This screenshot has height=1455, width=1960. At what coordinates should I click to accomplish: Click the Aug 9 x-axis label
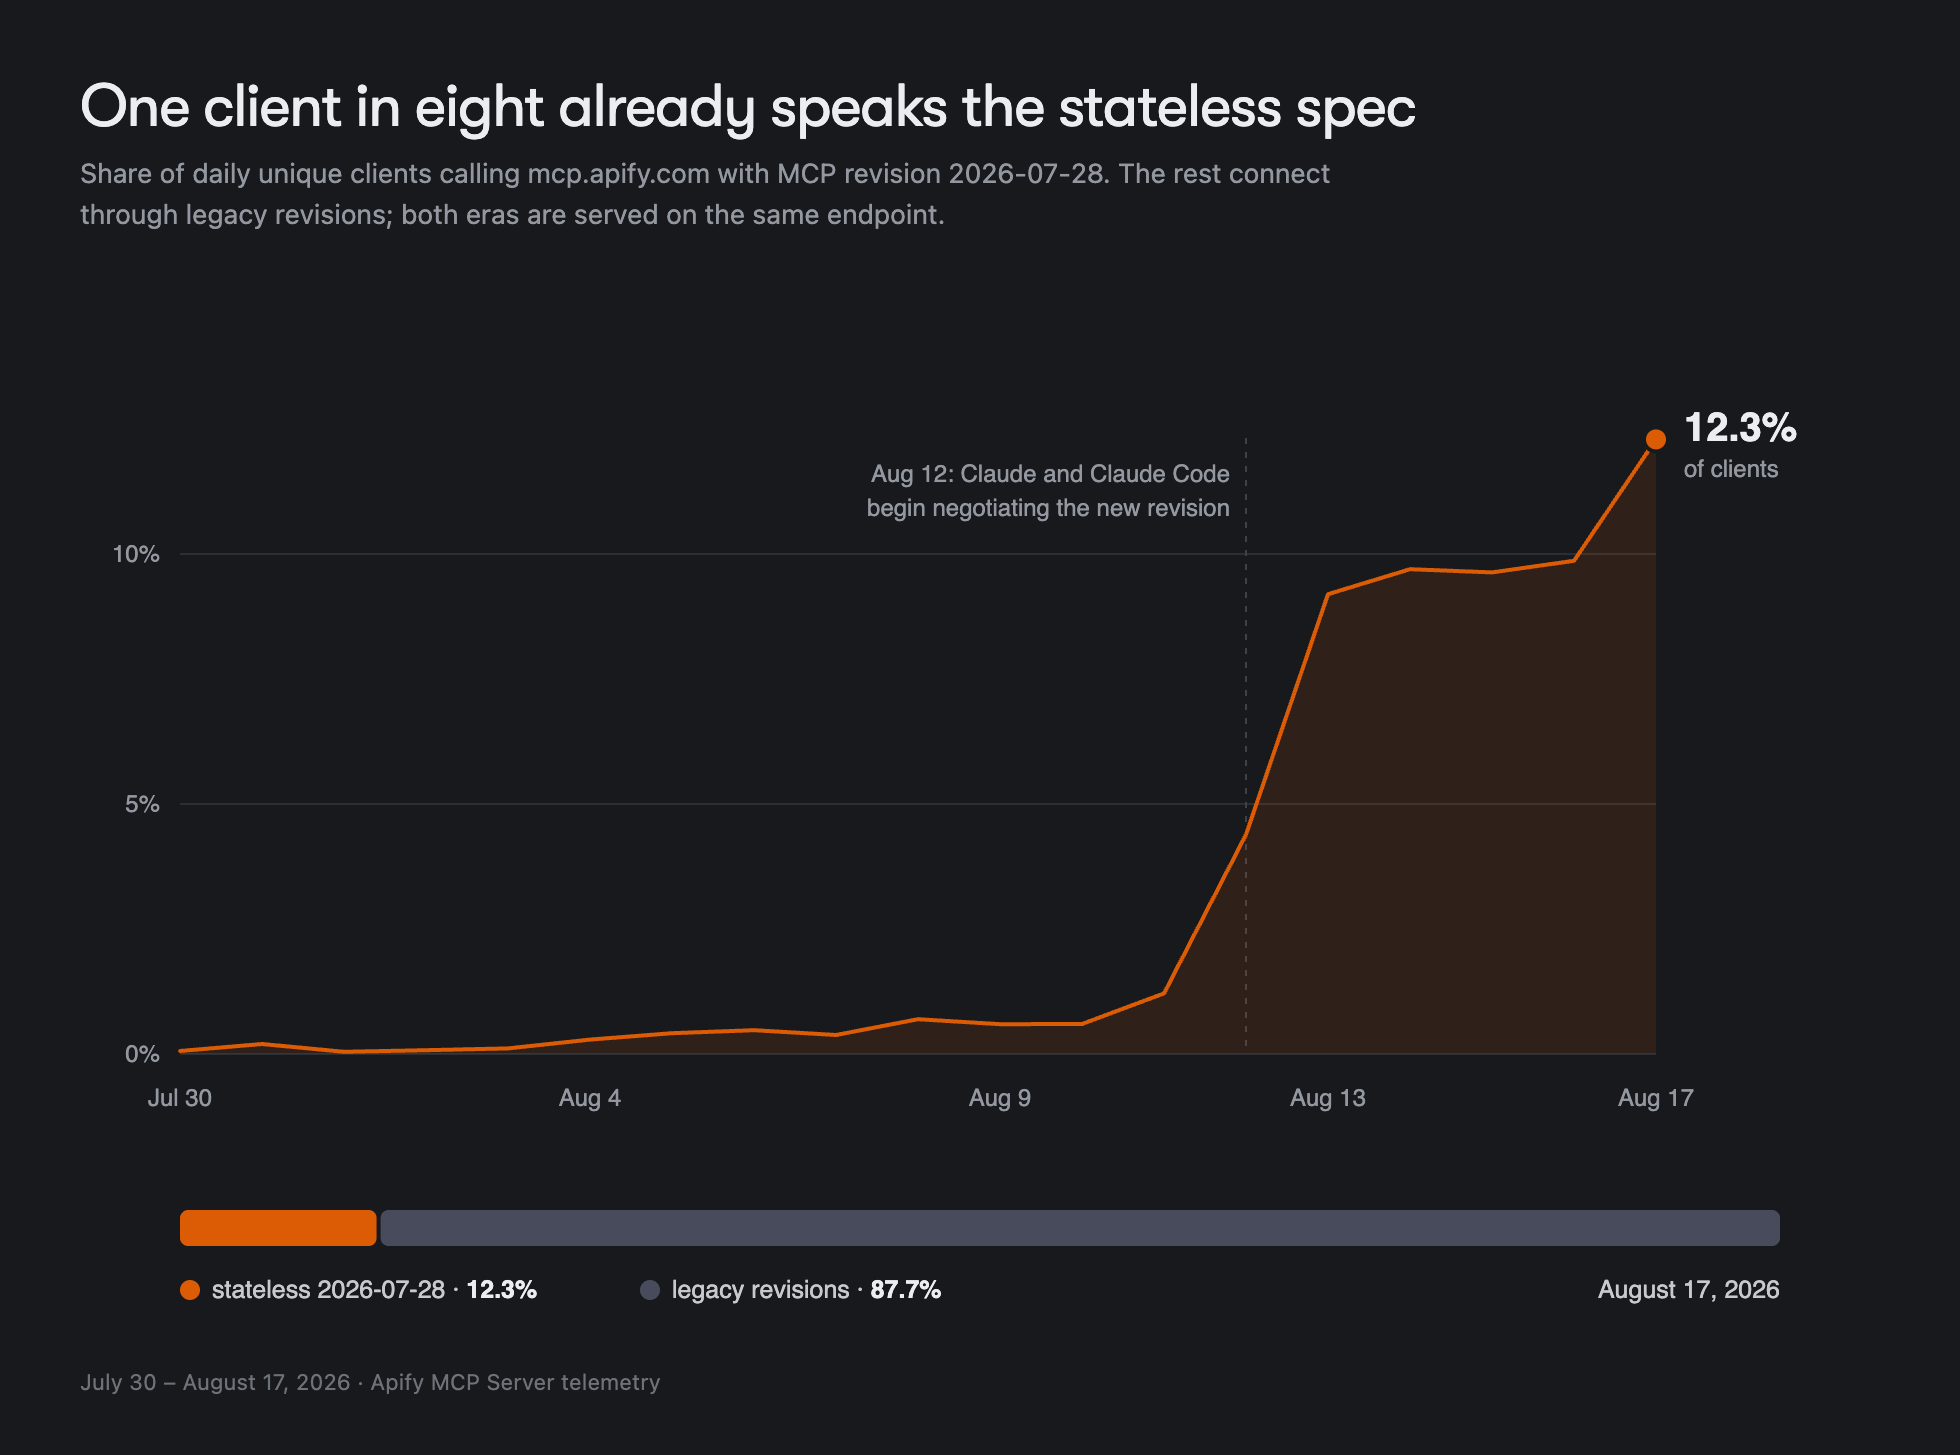click(x=1000, y=1098)
